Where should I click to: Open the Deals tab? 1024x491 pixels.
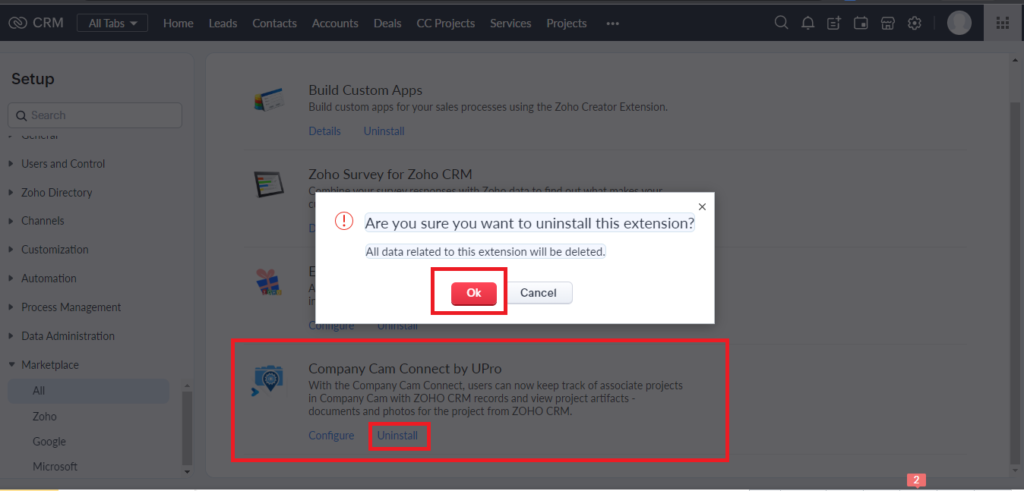(387, 24)
